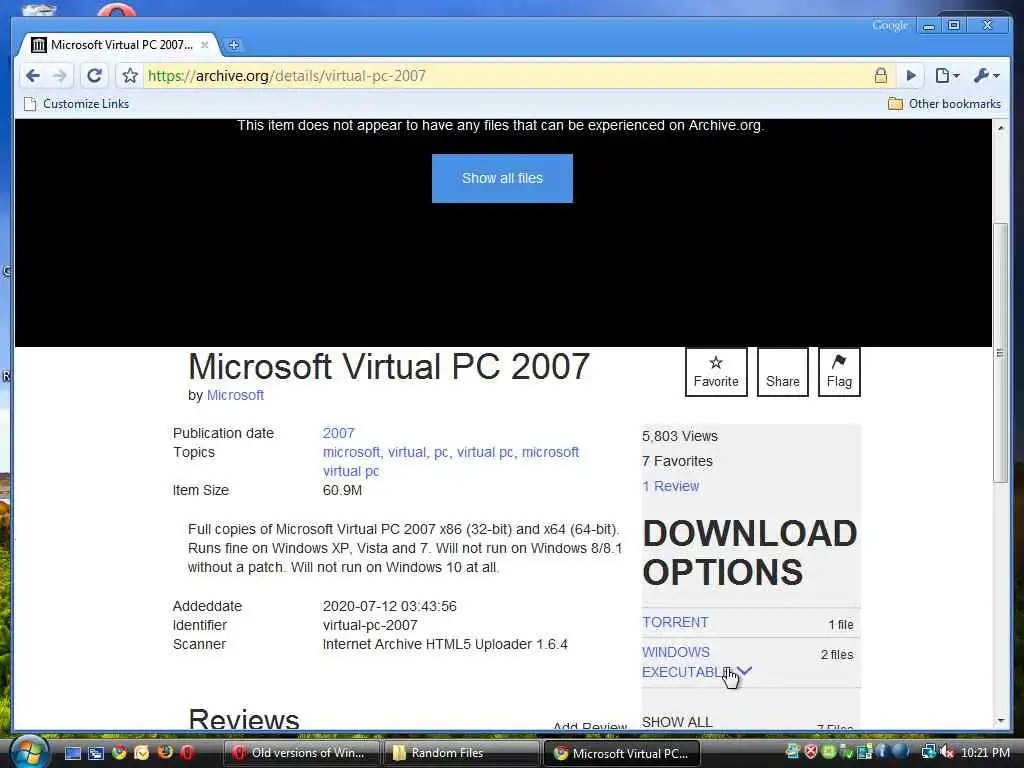Open Other bookmarks folder
The image size is (1024, 768).
(944, 104)
